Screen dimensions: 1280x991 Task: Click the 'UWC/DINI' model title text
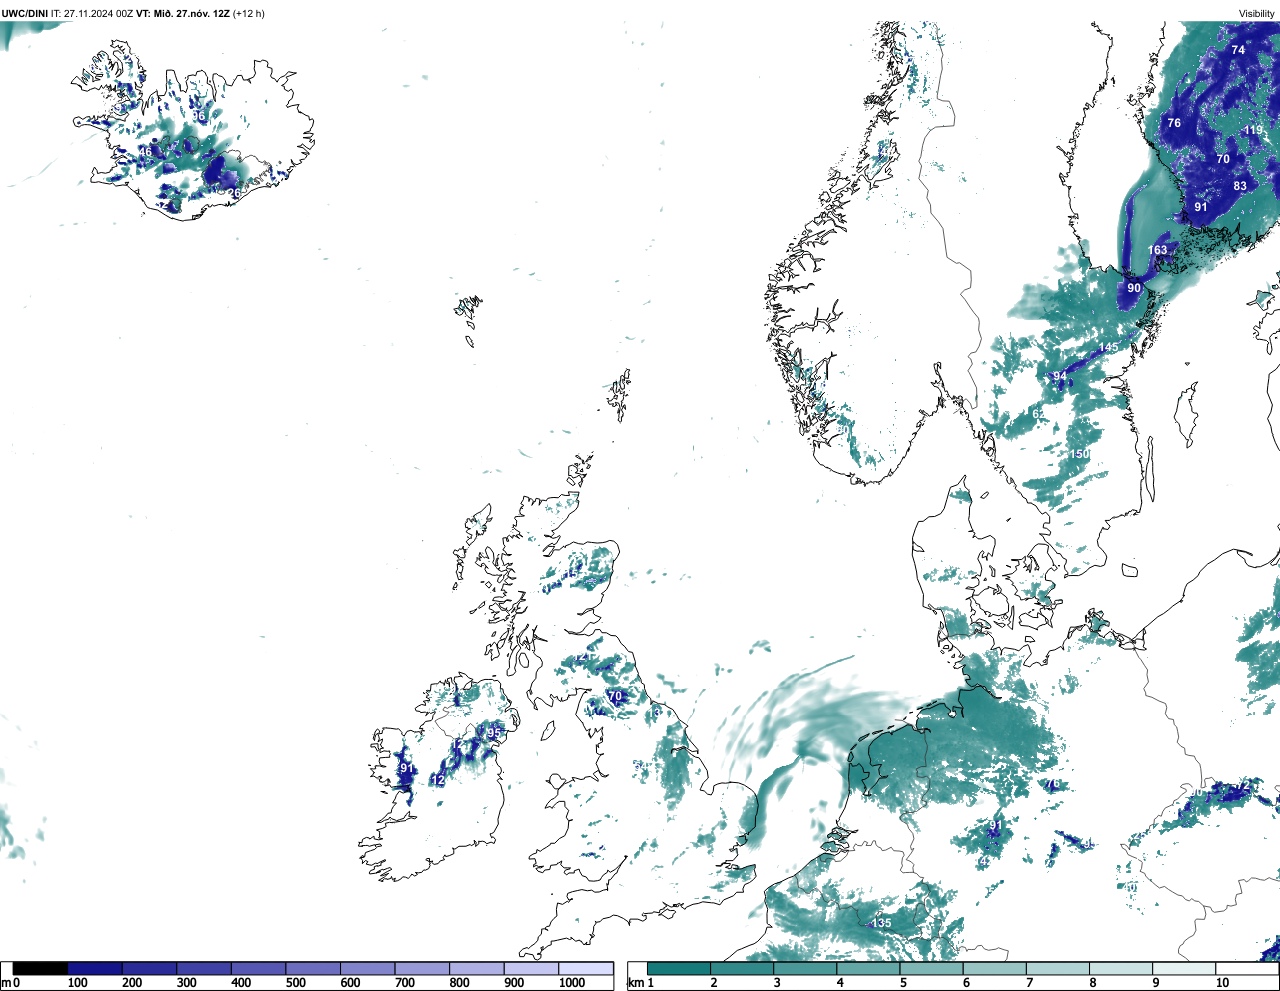24,14
